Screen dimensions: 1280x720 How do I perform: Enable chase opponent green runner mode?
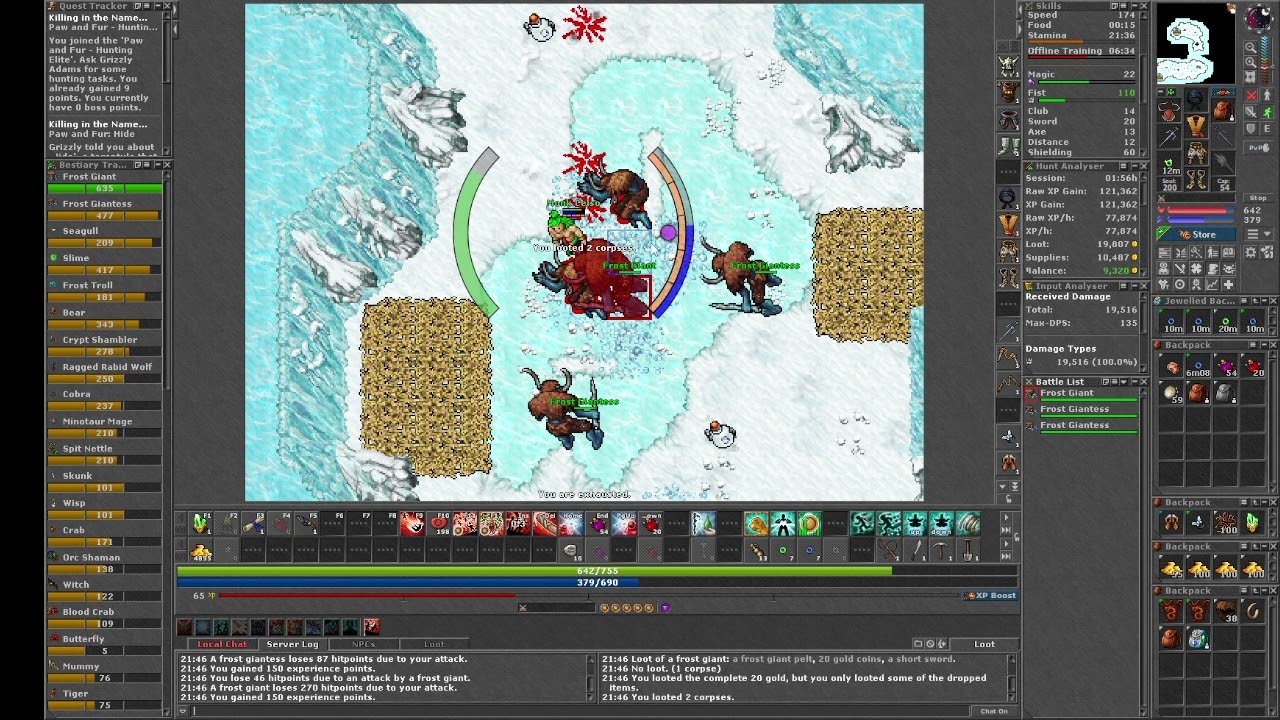1267,112
